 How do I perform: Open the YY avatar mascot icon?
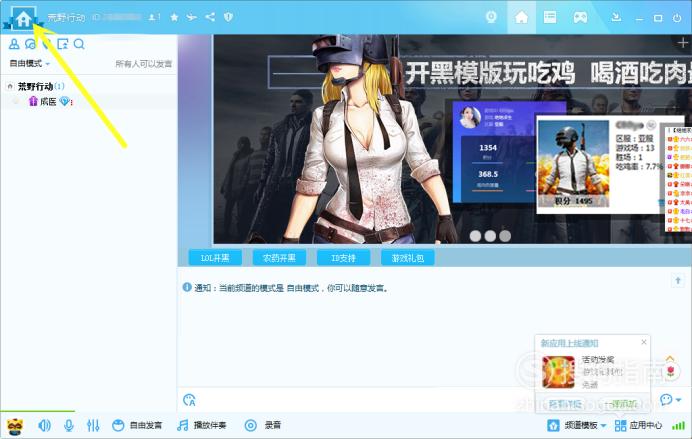pos(15,426)
